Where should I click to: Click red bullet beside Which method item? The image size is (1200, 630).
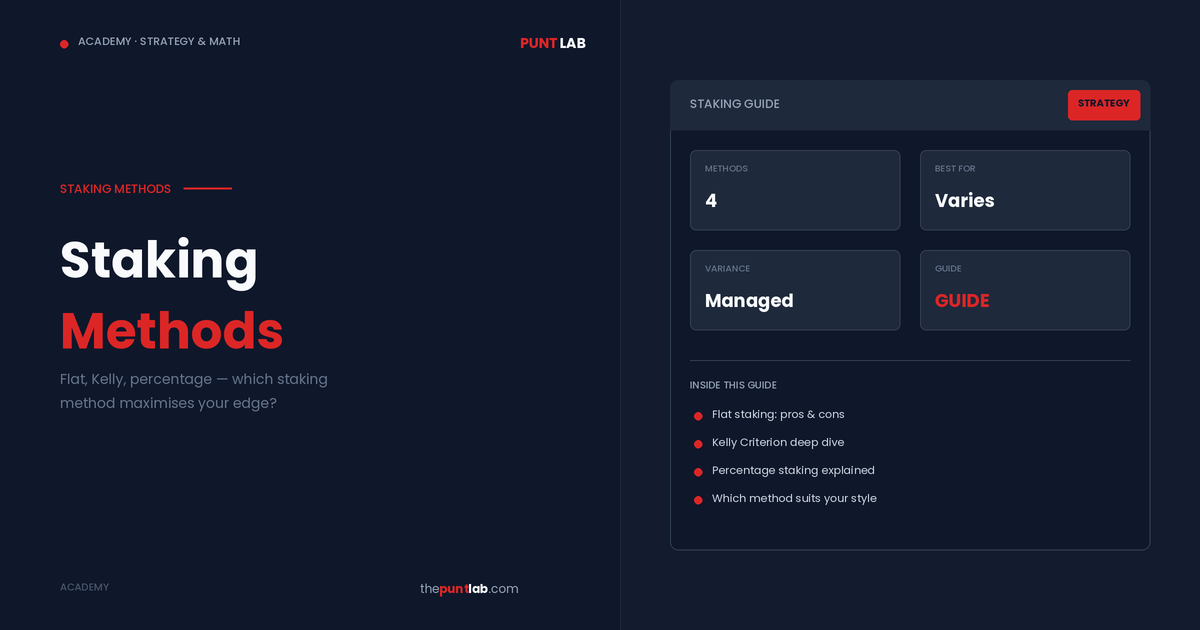tap(698, 500)
